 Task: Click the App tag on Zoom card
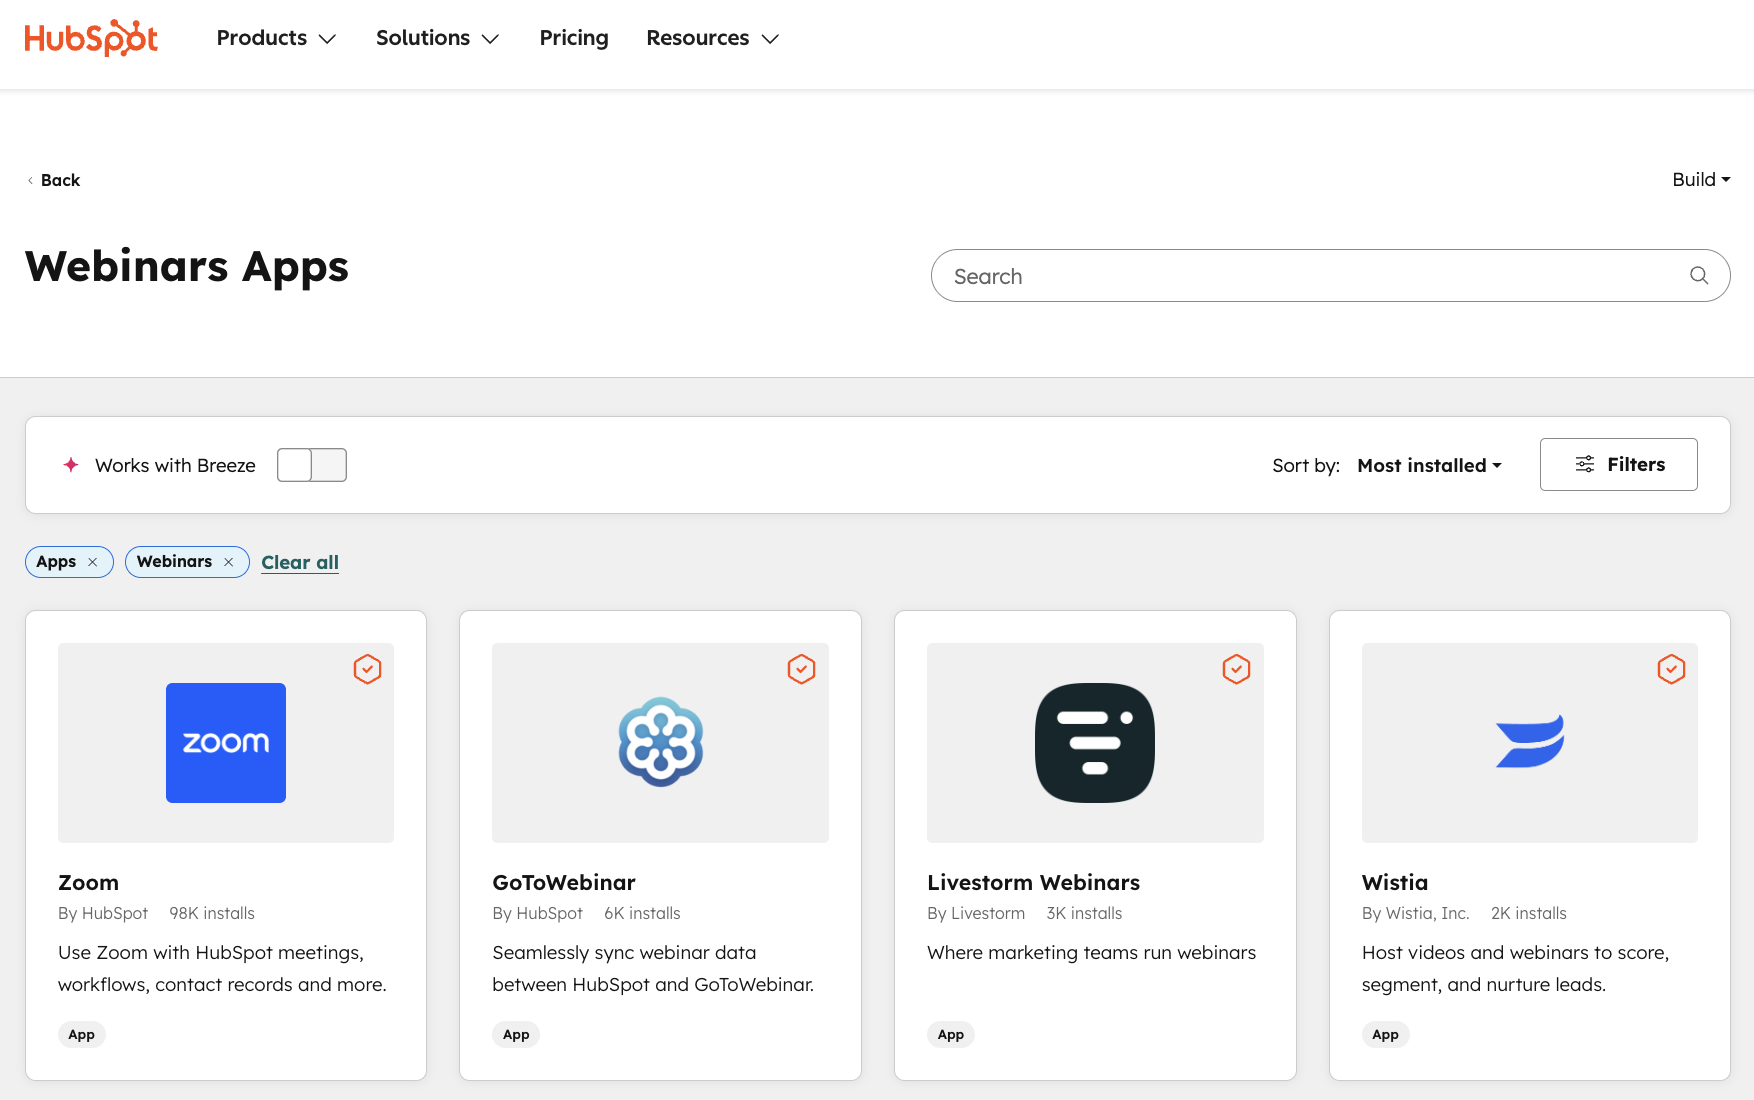coord(82,1035)
